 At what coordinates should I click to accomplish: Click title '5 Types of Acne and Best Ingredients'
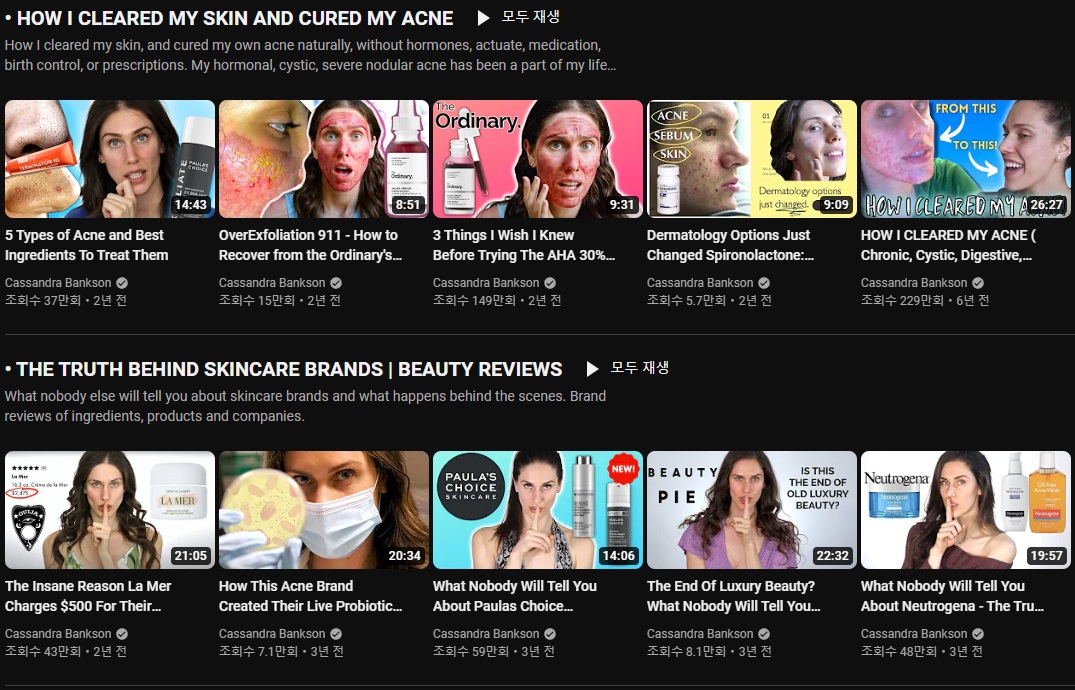[x=86, y=245]
